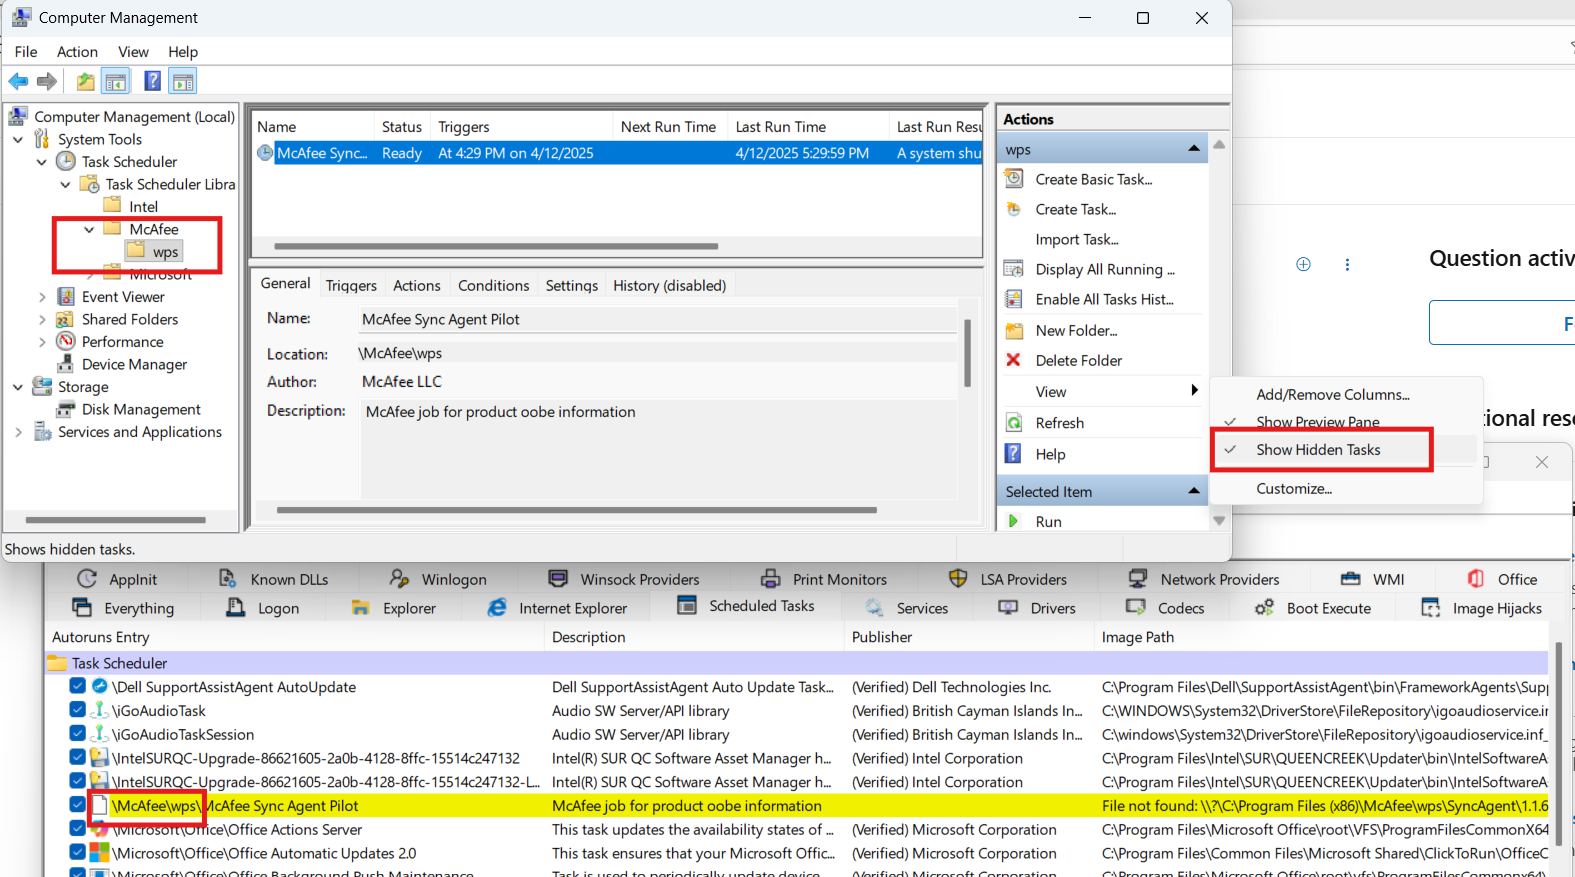This screenshot has width=1575, height=877.
Task: Click the three-dot menu icon in the background window
Action: [x=1347, y=264]
